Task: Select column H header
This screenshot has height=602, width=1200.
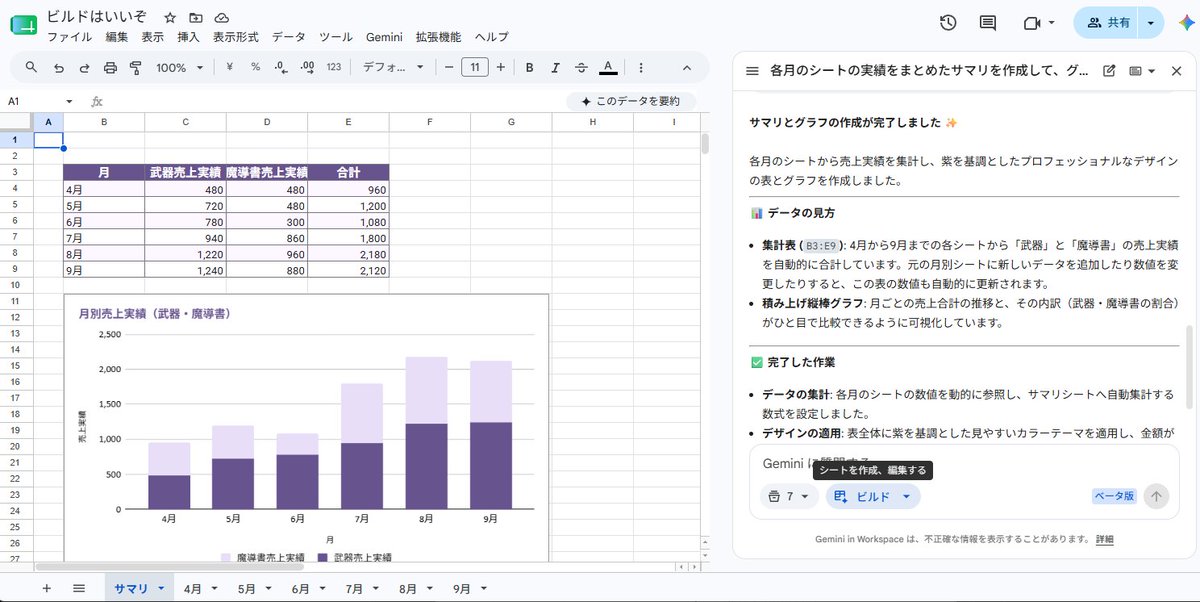Action: tap(592, 122)
